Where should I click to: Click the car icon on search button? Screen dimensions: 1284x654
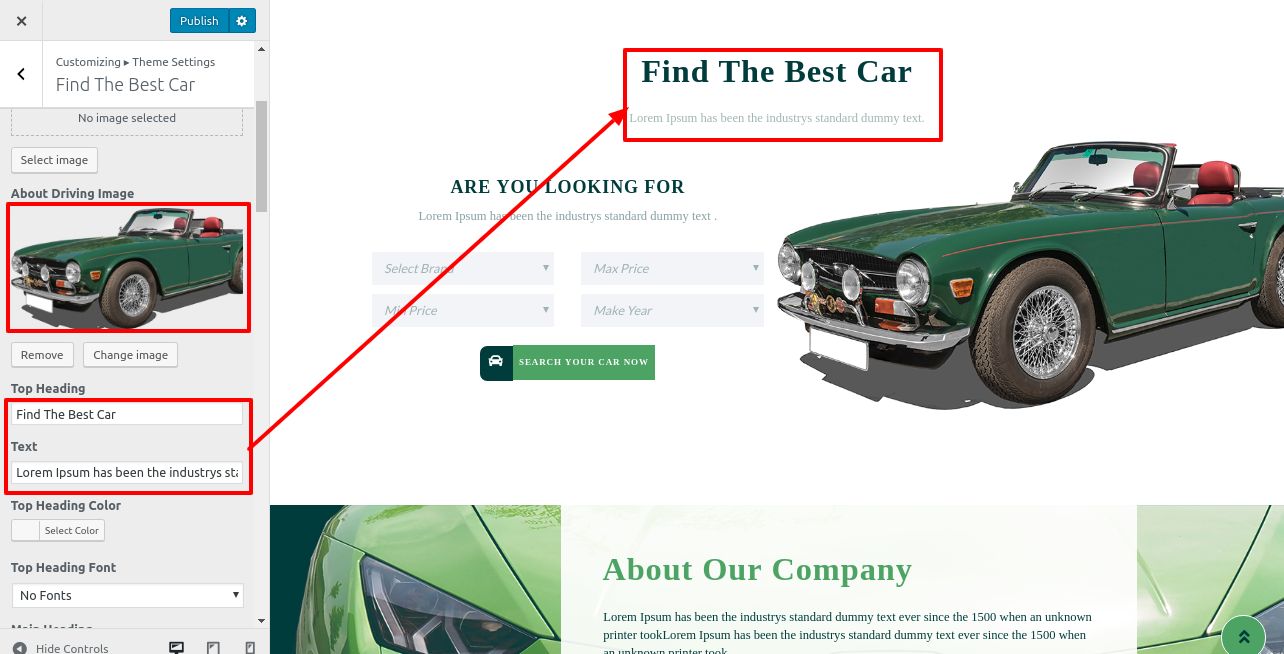[496, 362]
